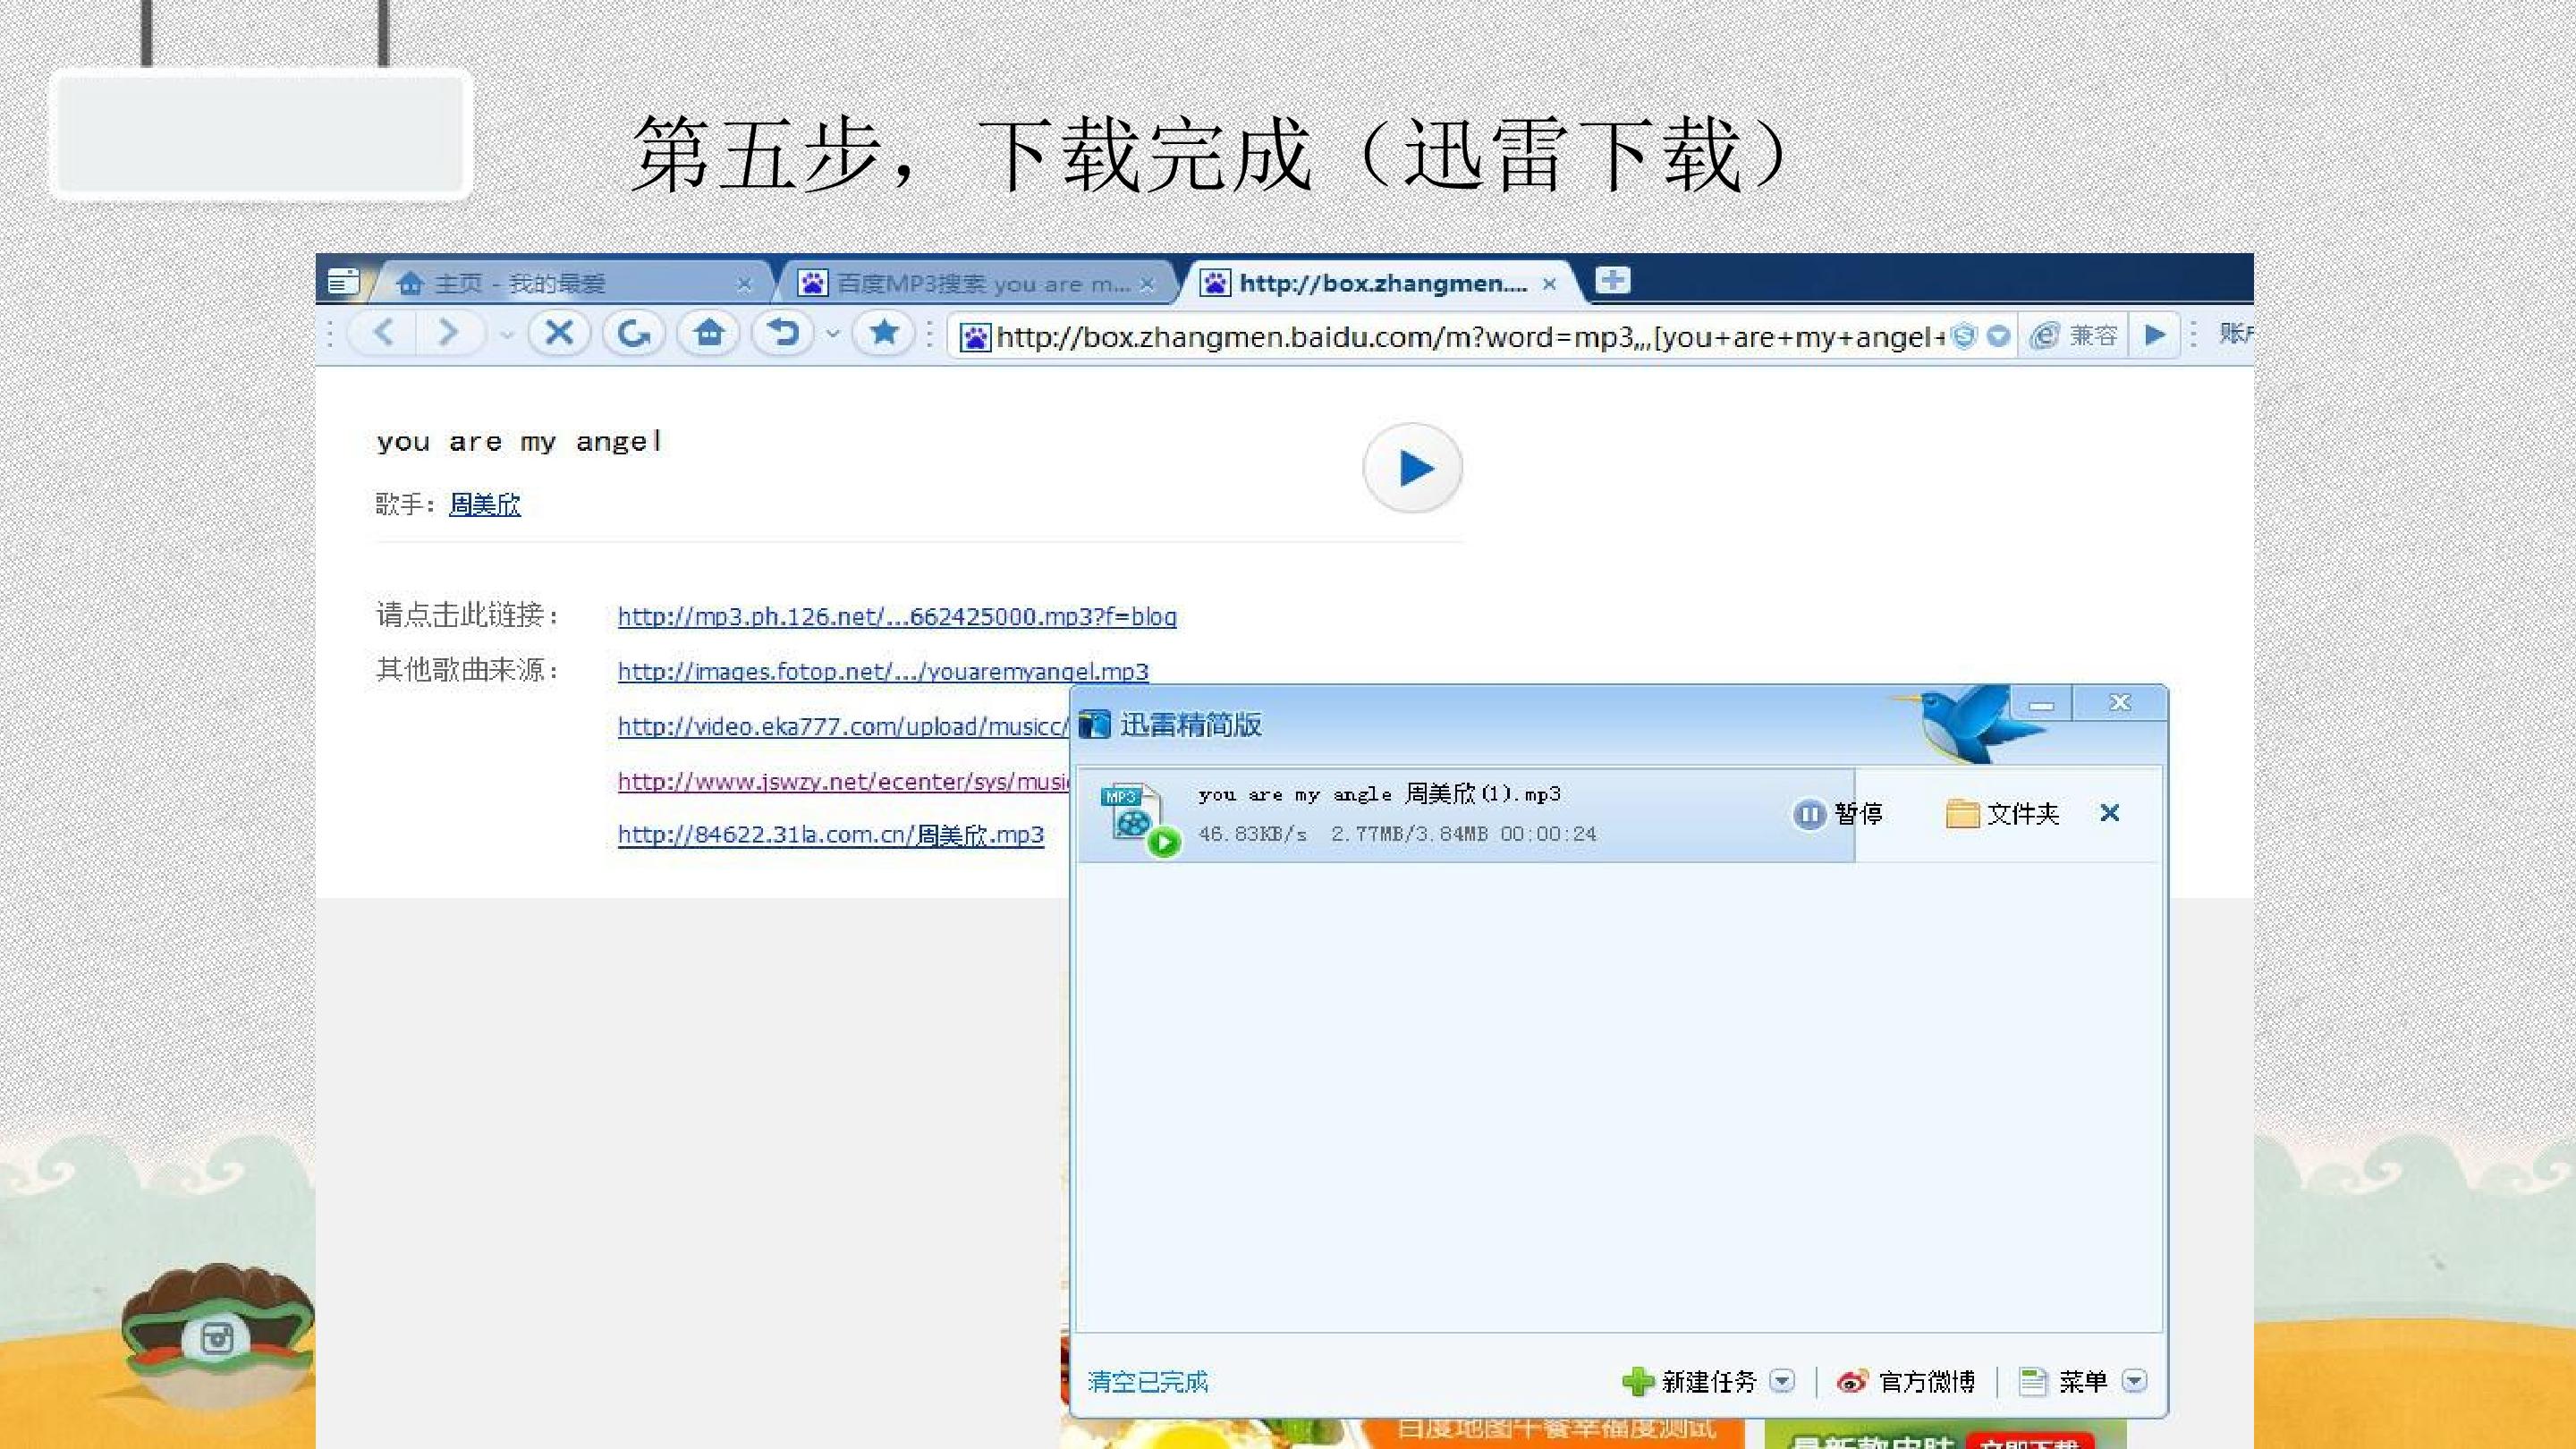This screenshot has height=1449, width=2576.
Task: Switch to the 主页 - 我的最爱 tab
Action: (x=570, y=284)
